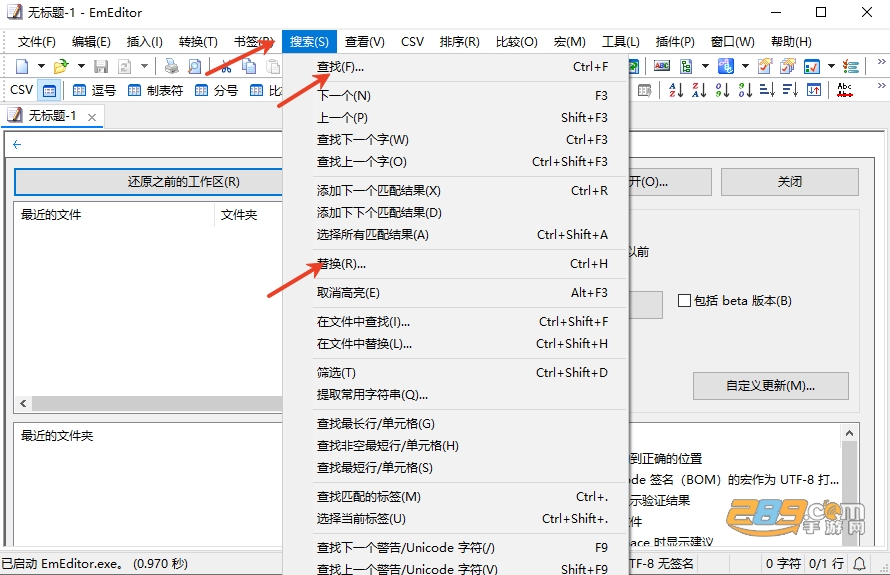Expand the New file dropdown arrow
The image size is (890, 575).
tap(41, 66)
